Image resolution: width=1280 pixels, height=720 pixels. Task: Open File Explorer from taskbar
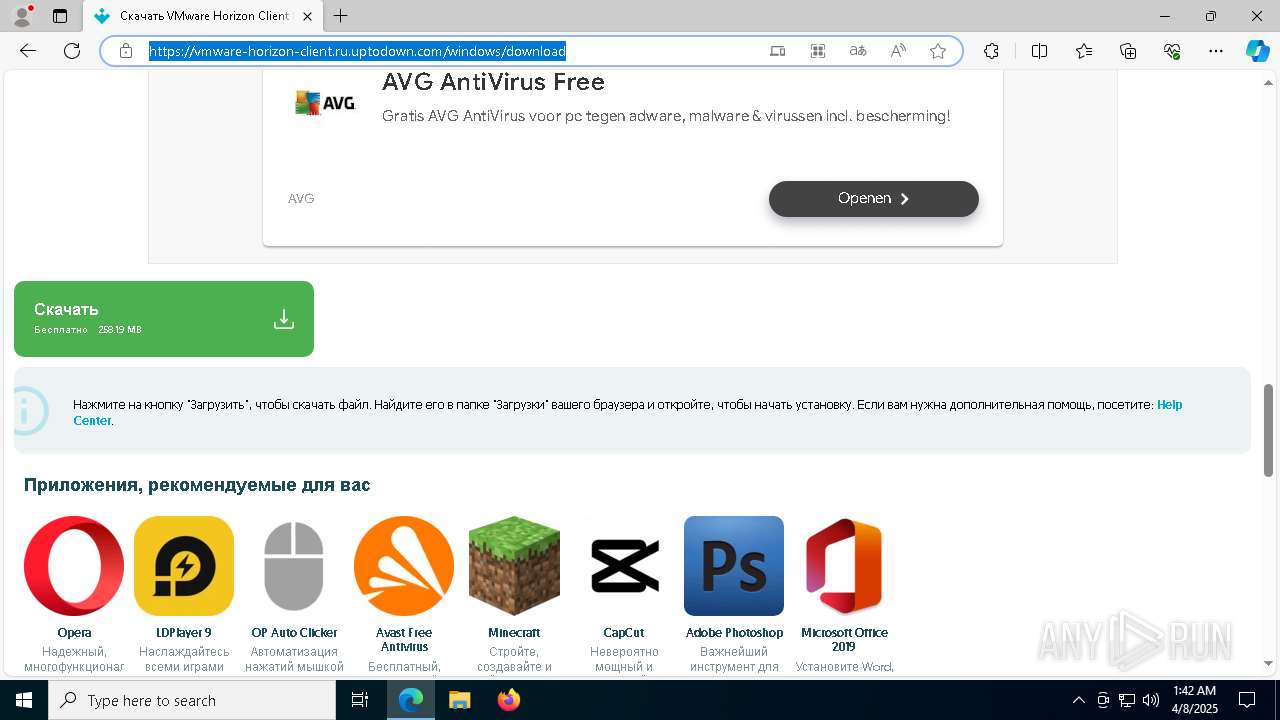pyautogui.click(x=459, y=700)
